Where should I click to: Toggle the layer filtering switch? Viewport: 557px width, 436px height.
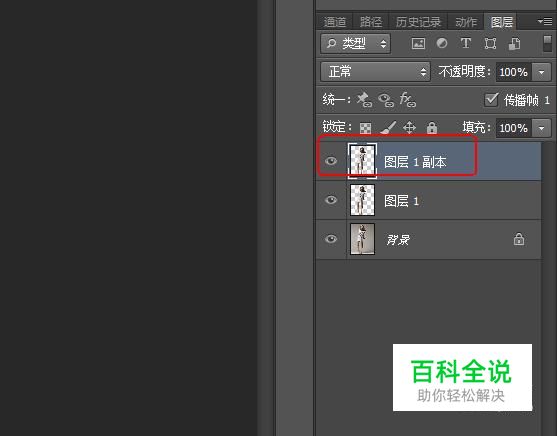pos(547,43)
